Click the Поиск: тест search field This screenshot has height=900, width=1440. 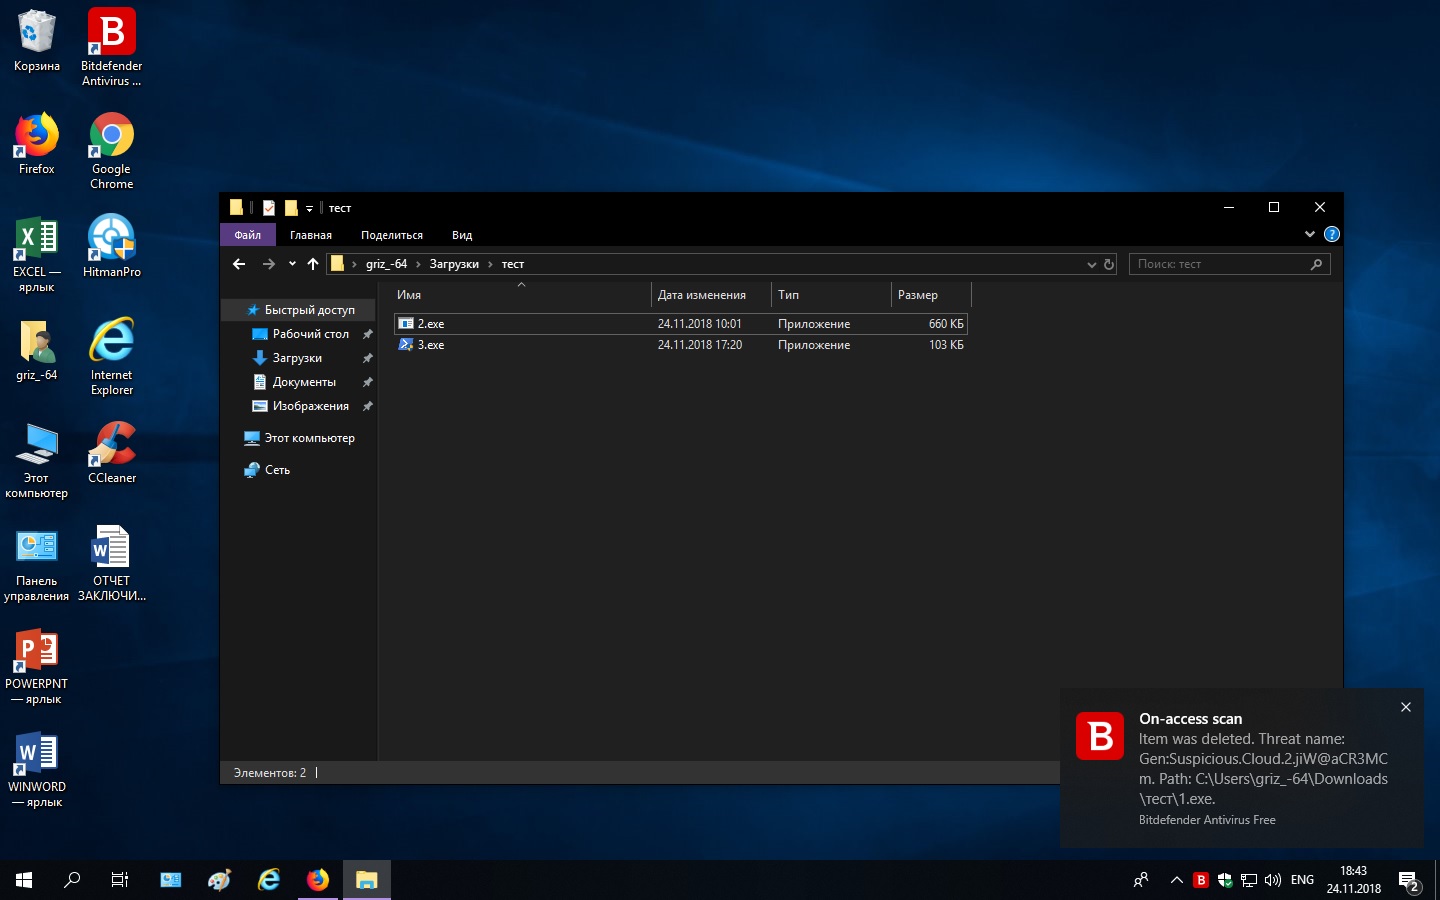(1220, 264)
